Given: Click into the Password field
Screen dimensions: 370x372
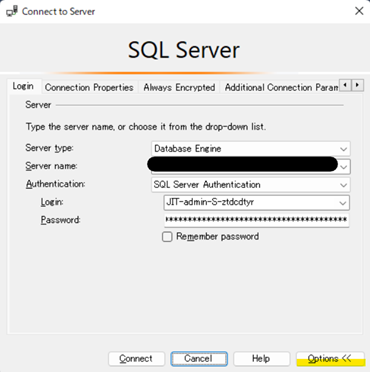Looking at the screenshot, I should pyautogui.click(x=257, y=220).
